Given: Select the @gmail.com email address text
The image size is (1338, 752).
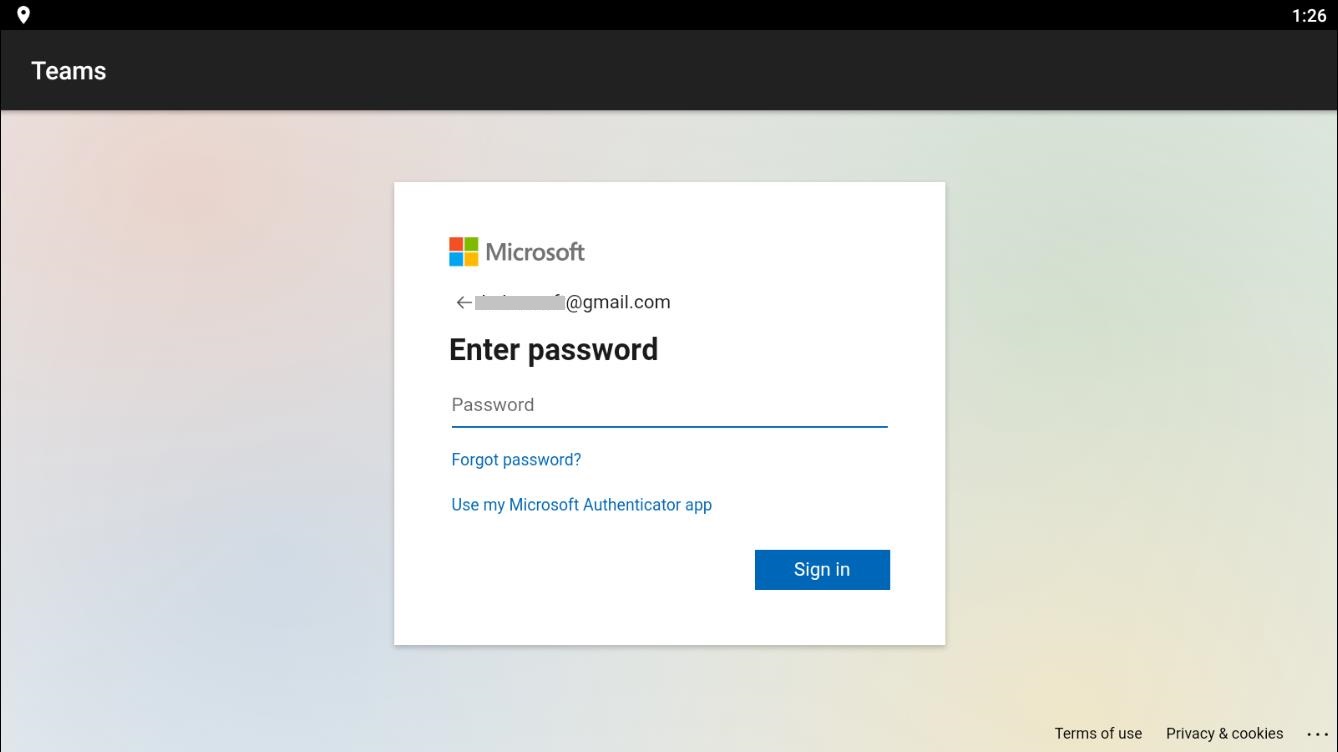Looking at the screenshot, I should 618,302.
